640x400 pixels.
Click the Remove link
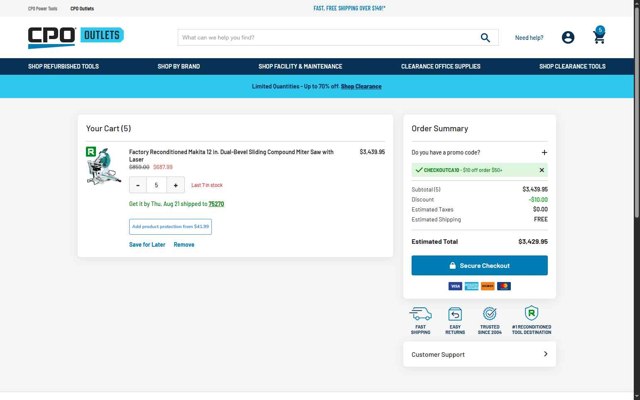point(184,245)
